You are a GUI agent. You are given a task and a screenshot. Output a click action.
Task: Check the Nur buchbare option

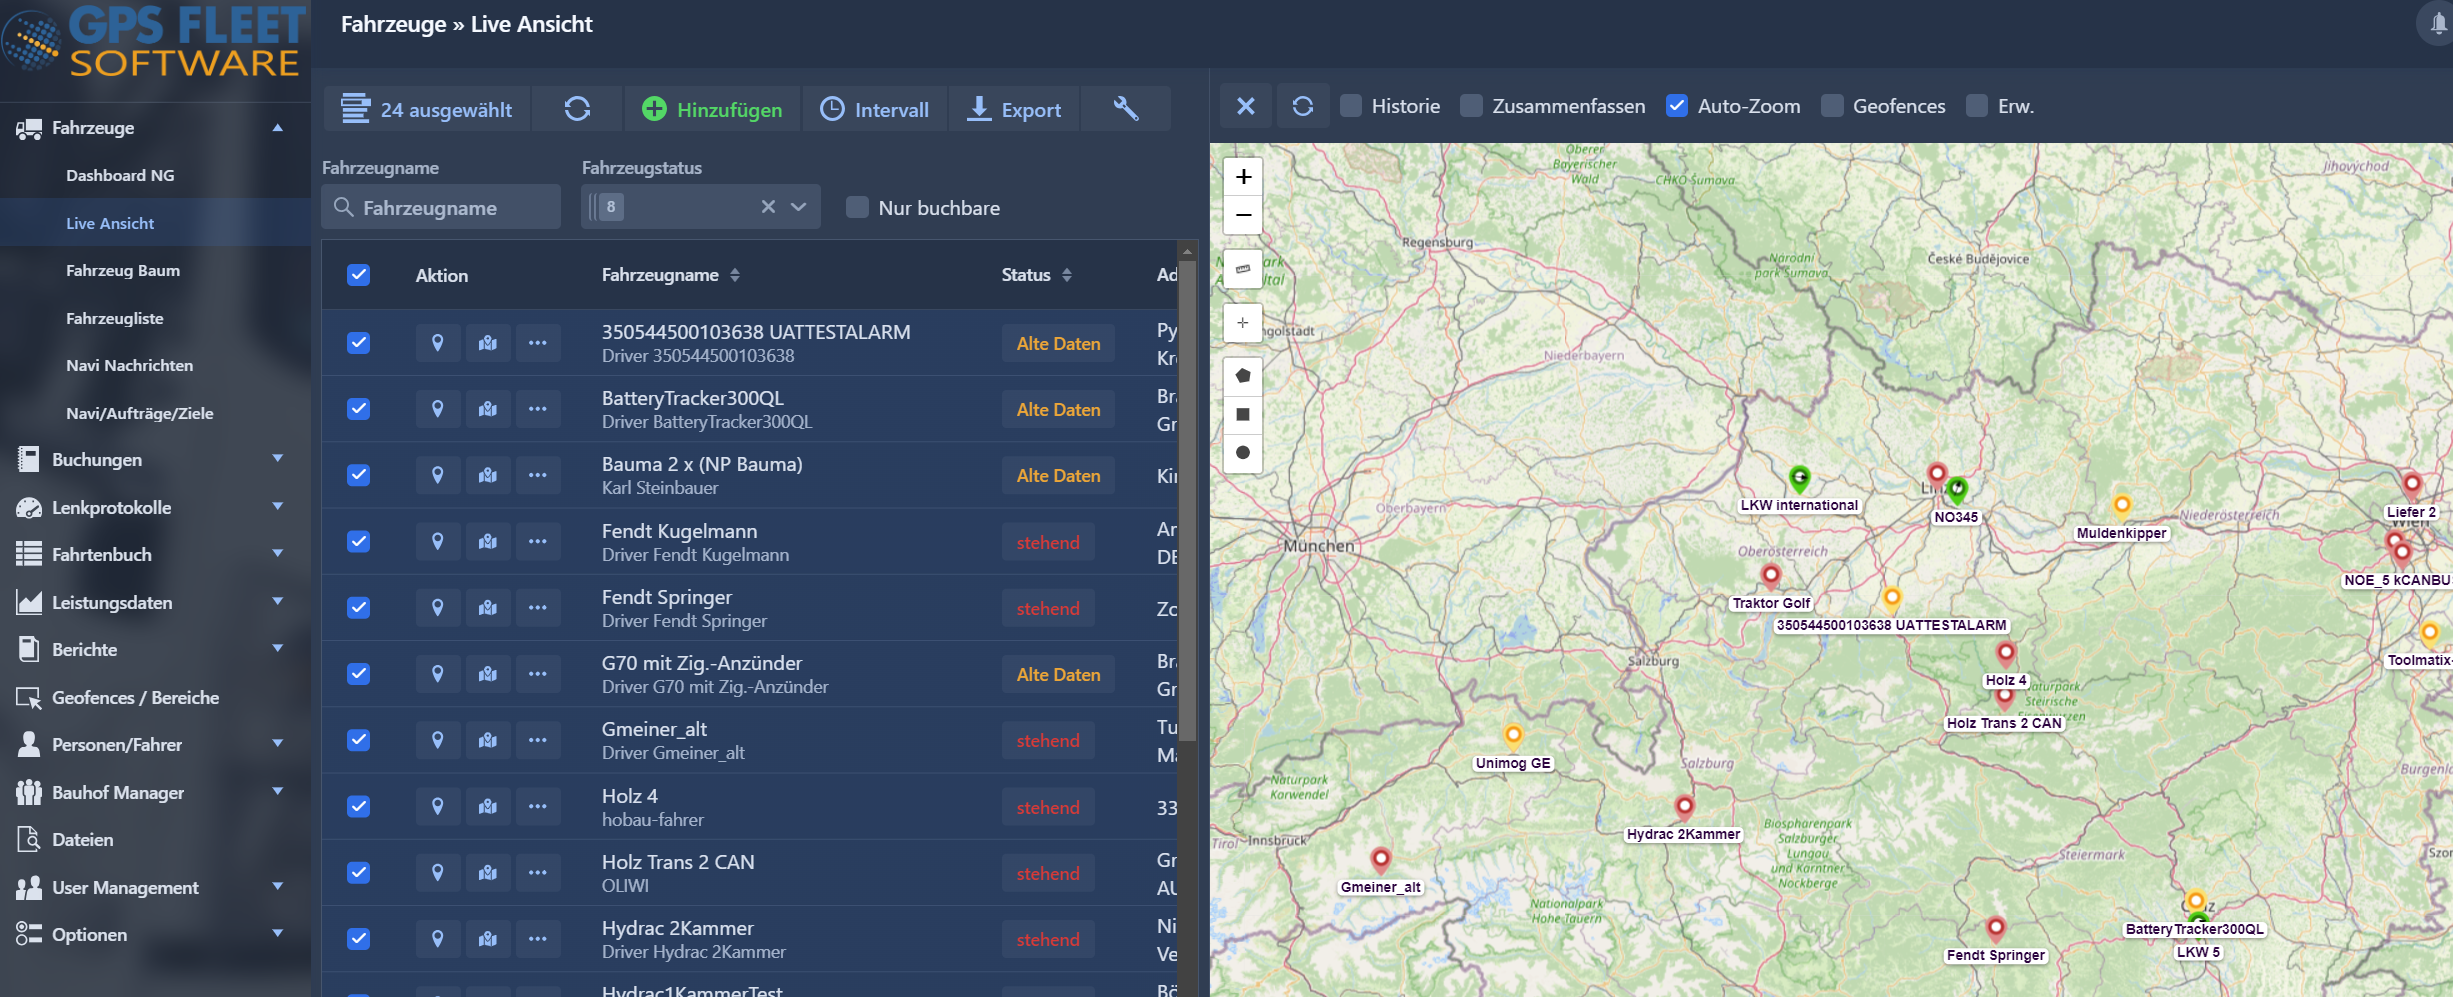coord(857,208)
